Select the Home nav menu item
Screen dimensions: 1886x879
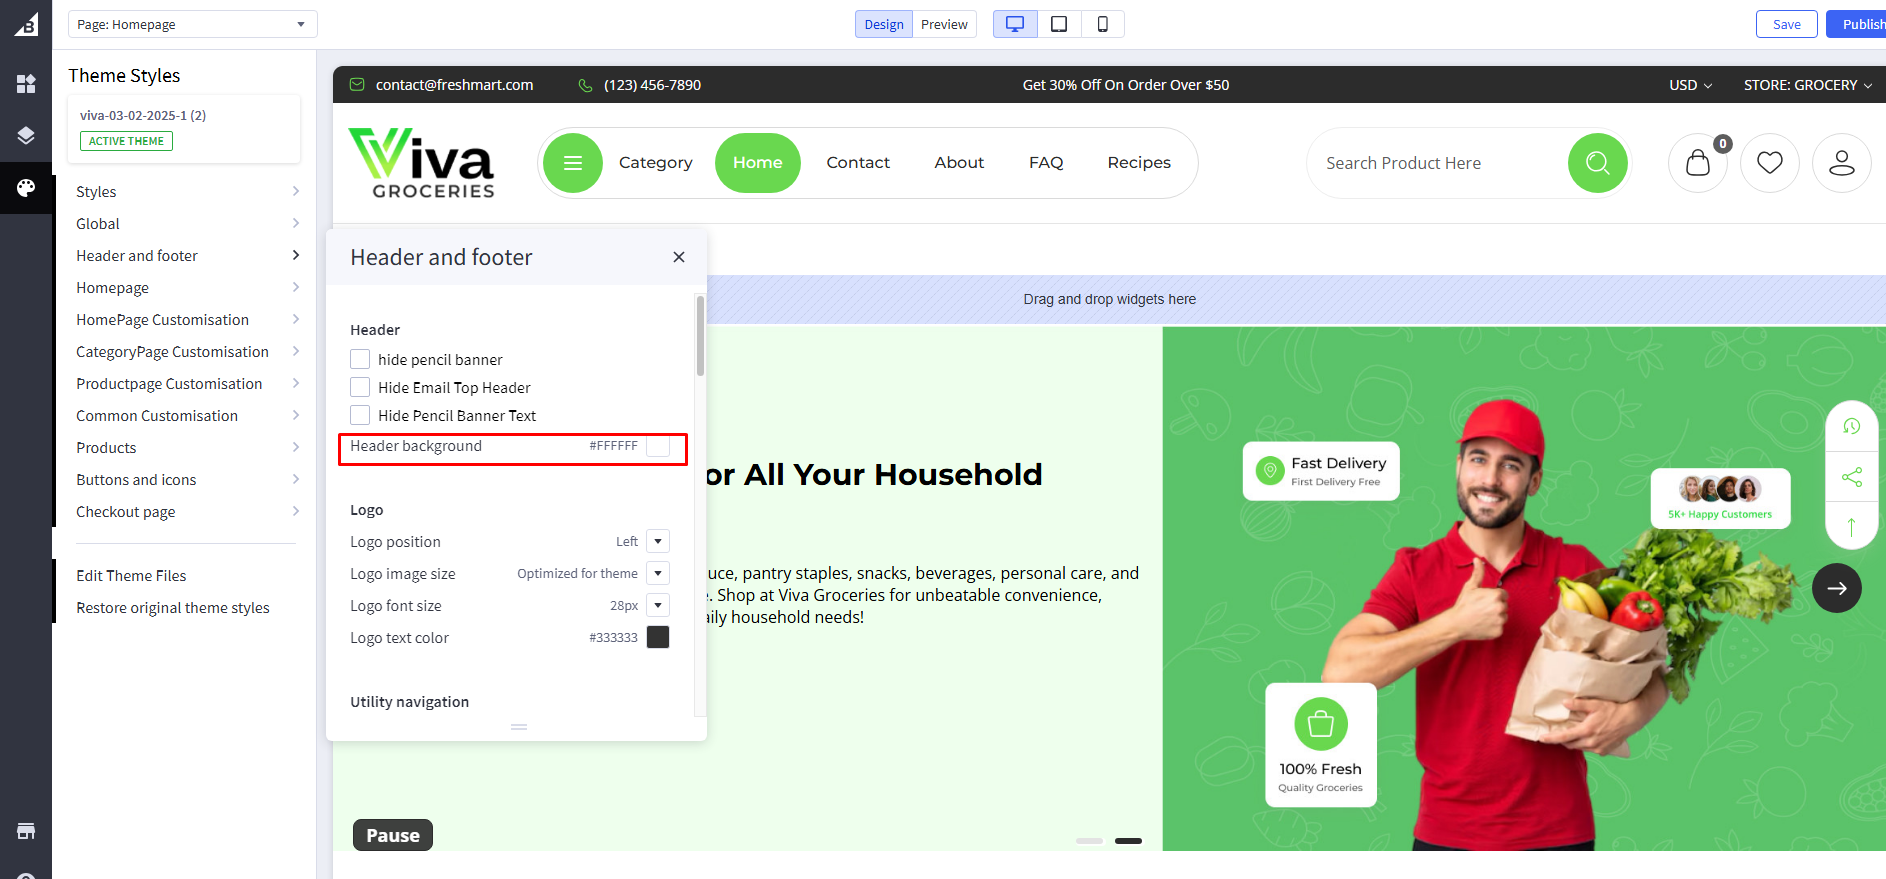pos(758,163)
